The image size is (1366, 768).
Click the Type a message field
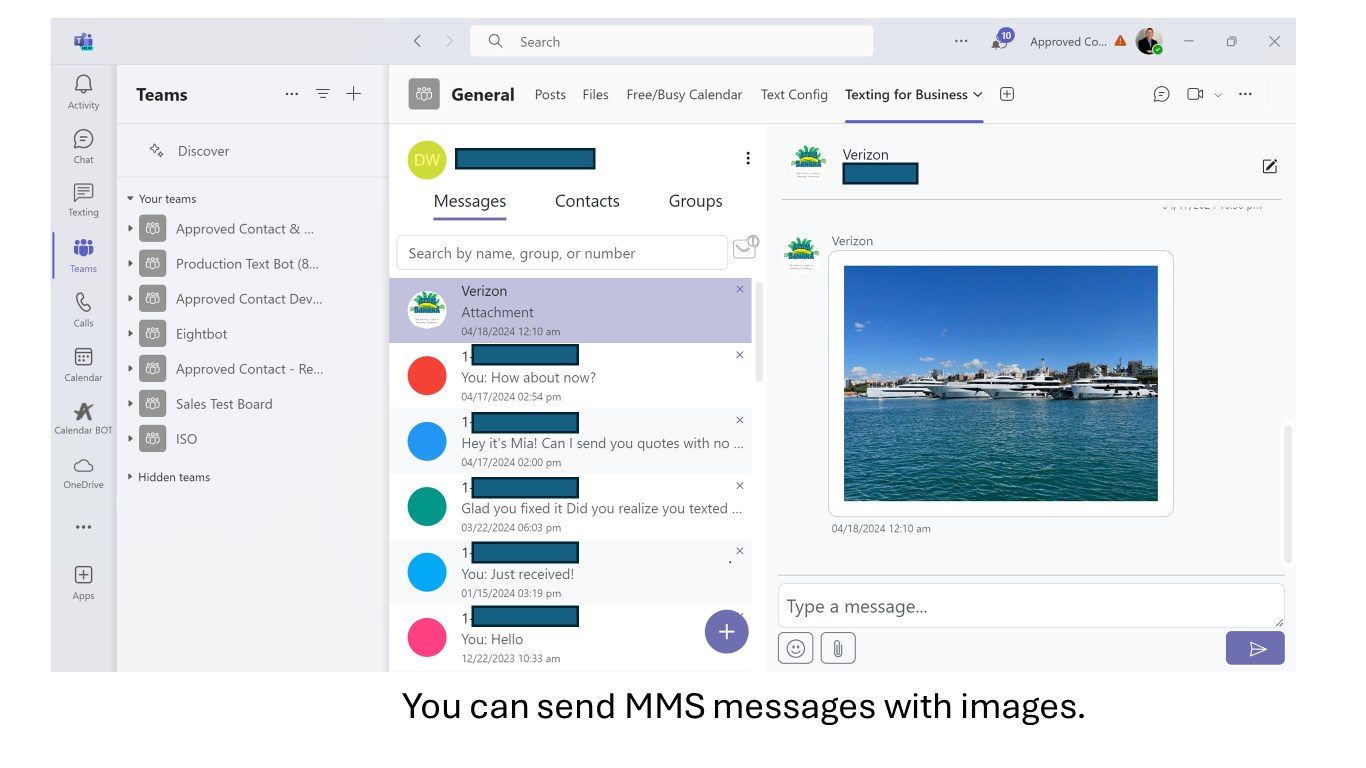tap(1031, 606)
